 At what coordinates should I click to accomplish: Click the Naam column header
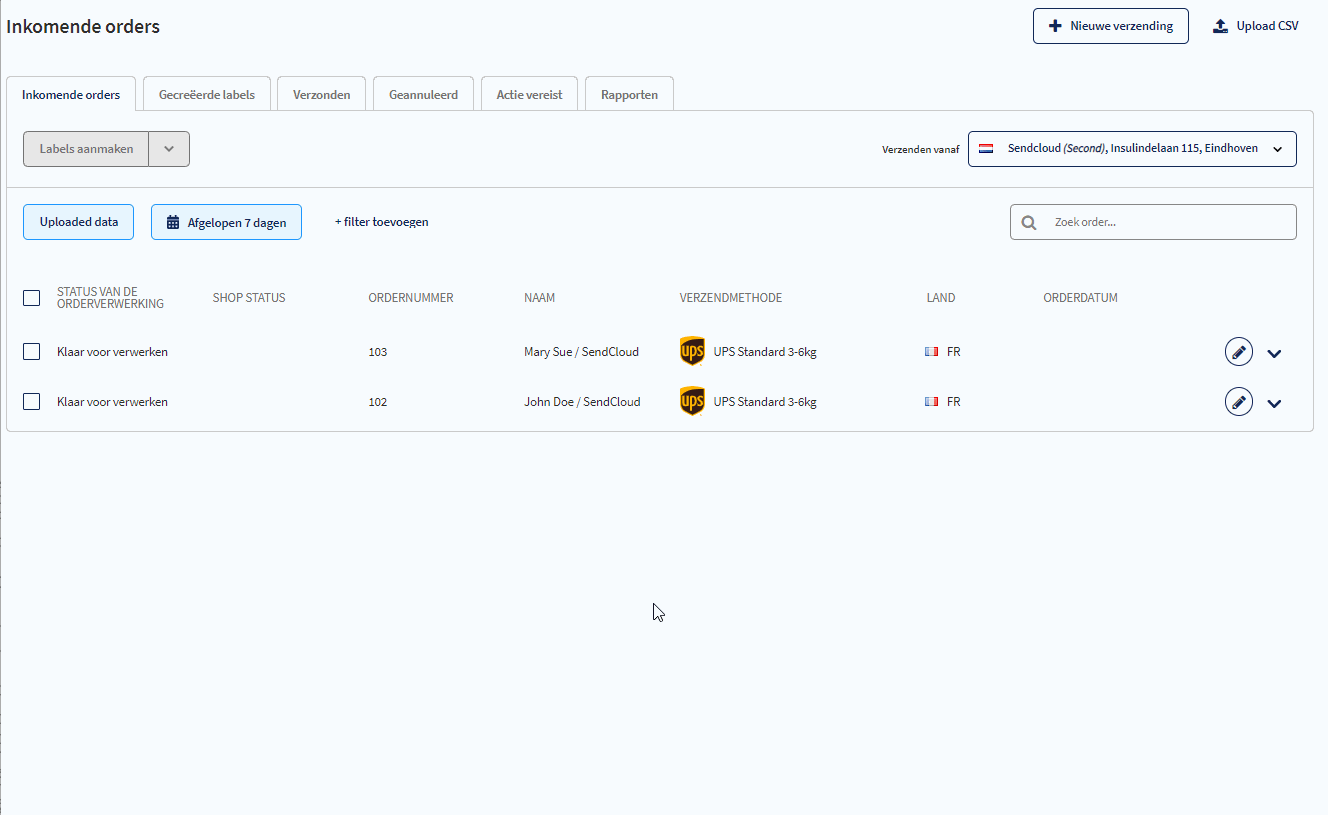point(539,298)
